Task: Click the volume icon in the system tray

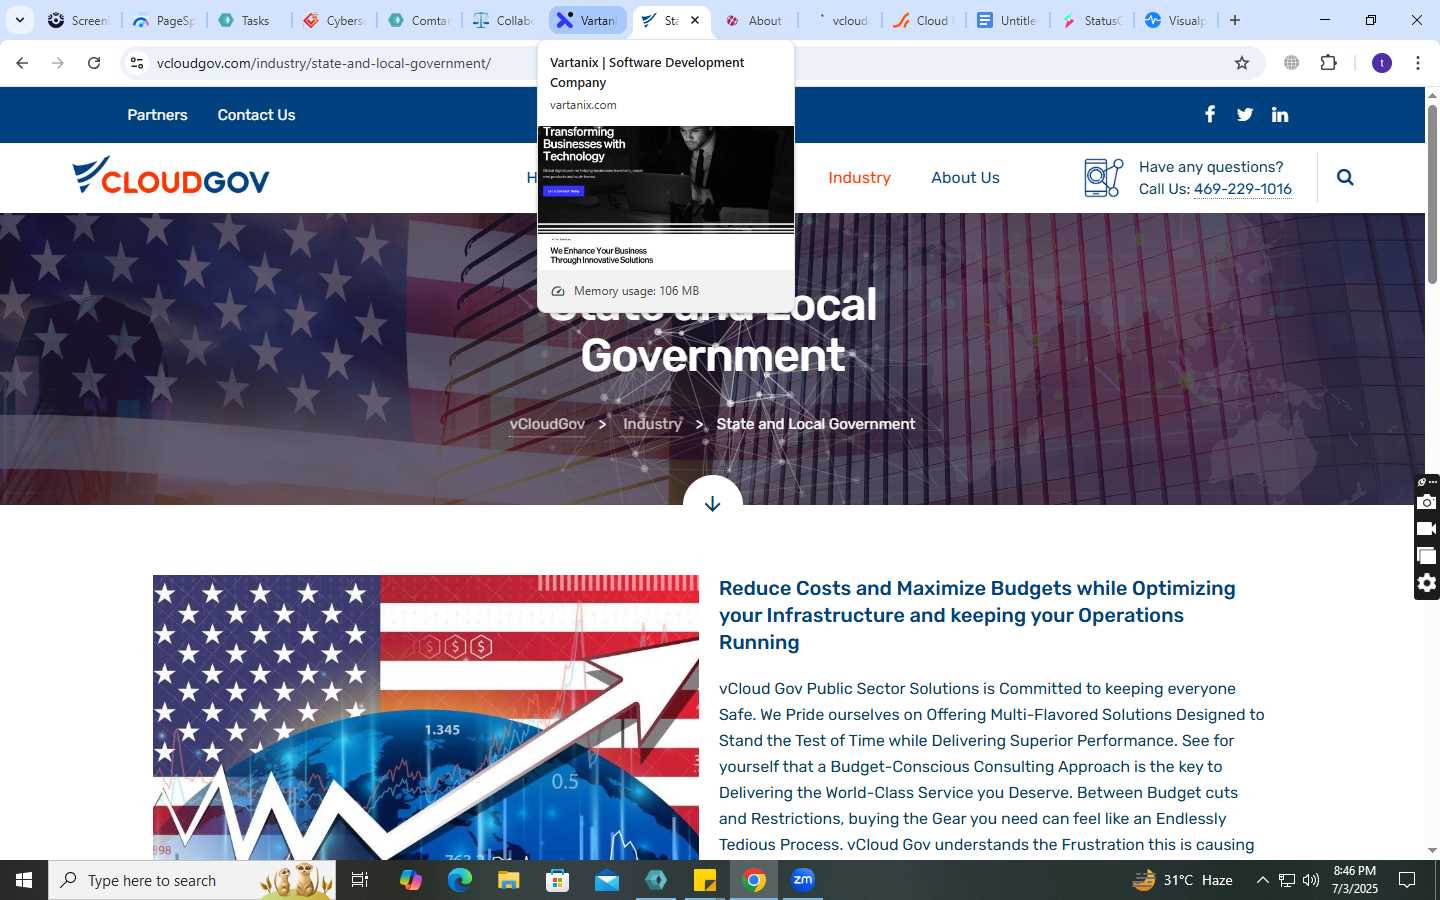Action: pos(1311,880)
